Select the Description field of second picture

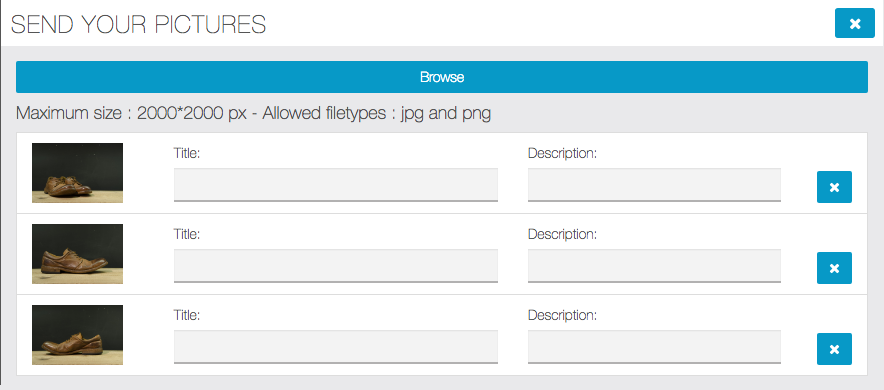tap(654, 265)
